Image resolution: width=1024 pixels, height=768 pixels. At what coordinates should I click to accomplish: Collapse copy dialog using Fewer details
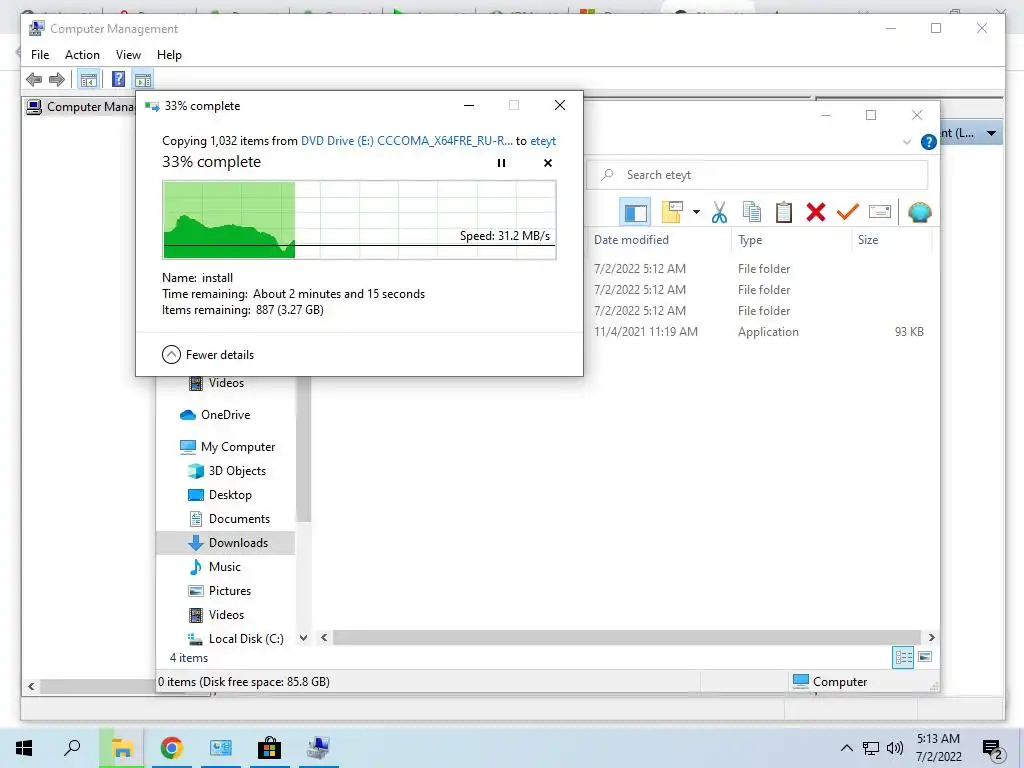208,355
